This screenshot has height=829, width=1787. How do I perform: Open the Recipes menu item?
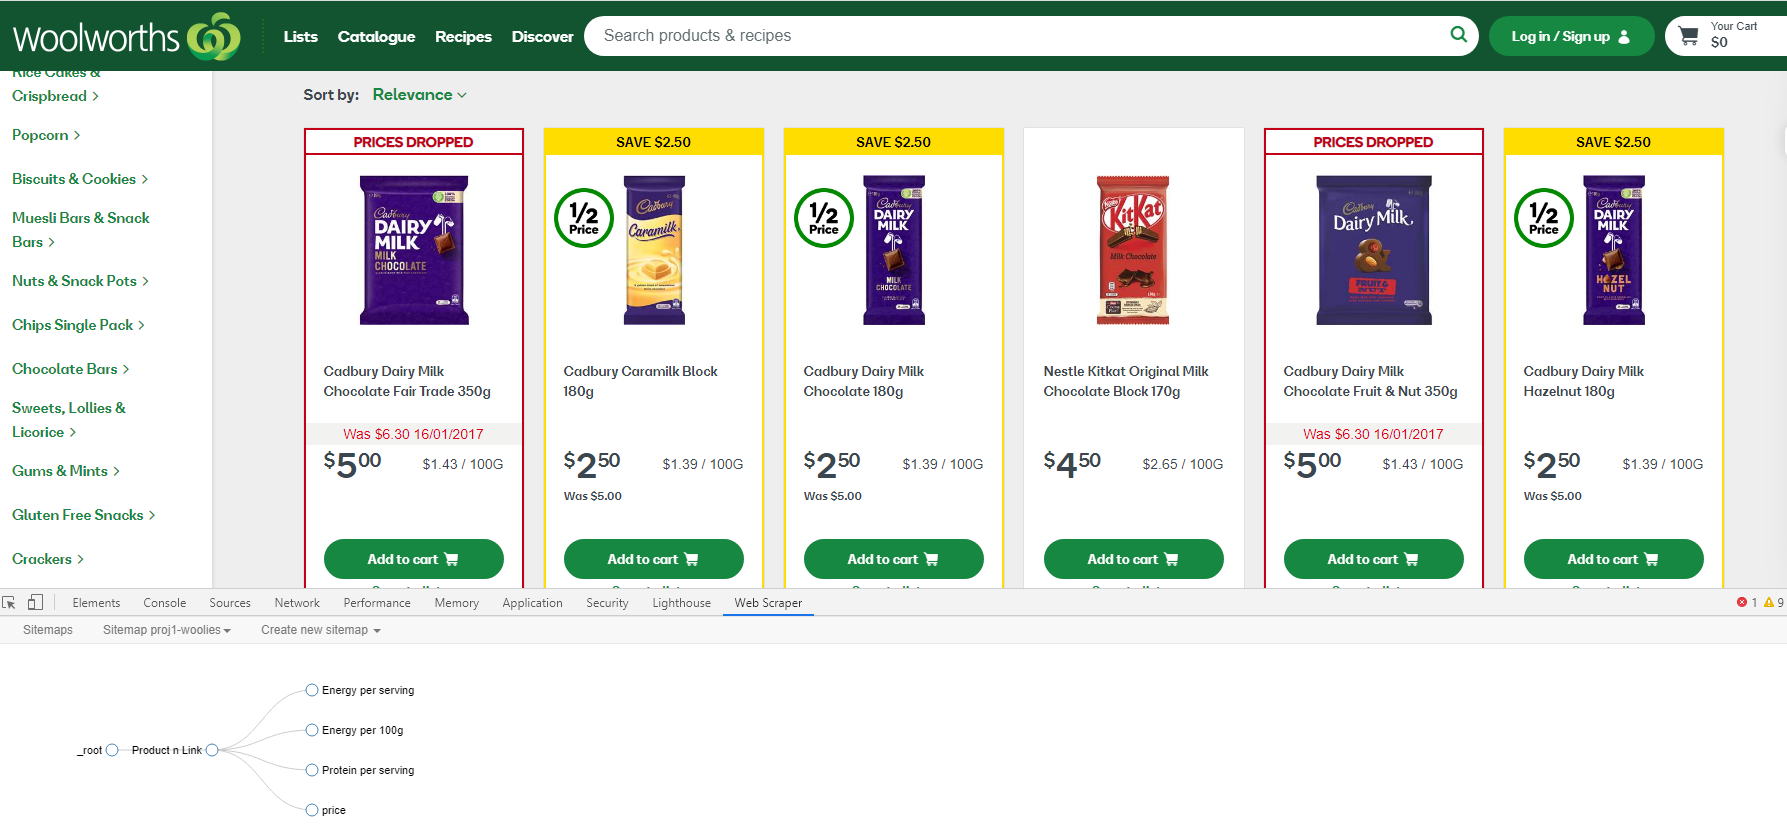pyautogui.click(x=463, y=37)
